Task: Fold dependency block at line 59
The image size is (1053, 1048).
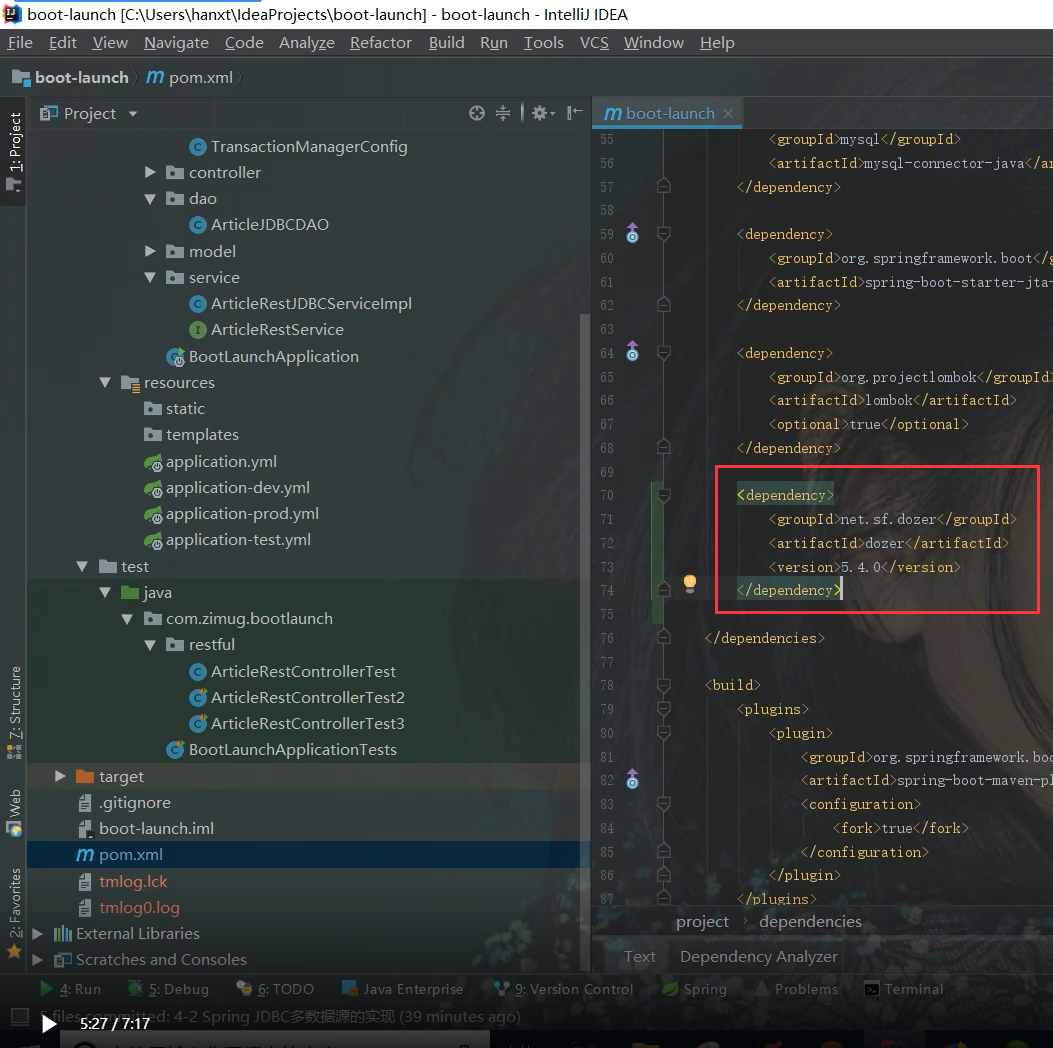Action: (x=663, y=234)
